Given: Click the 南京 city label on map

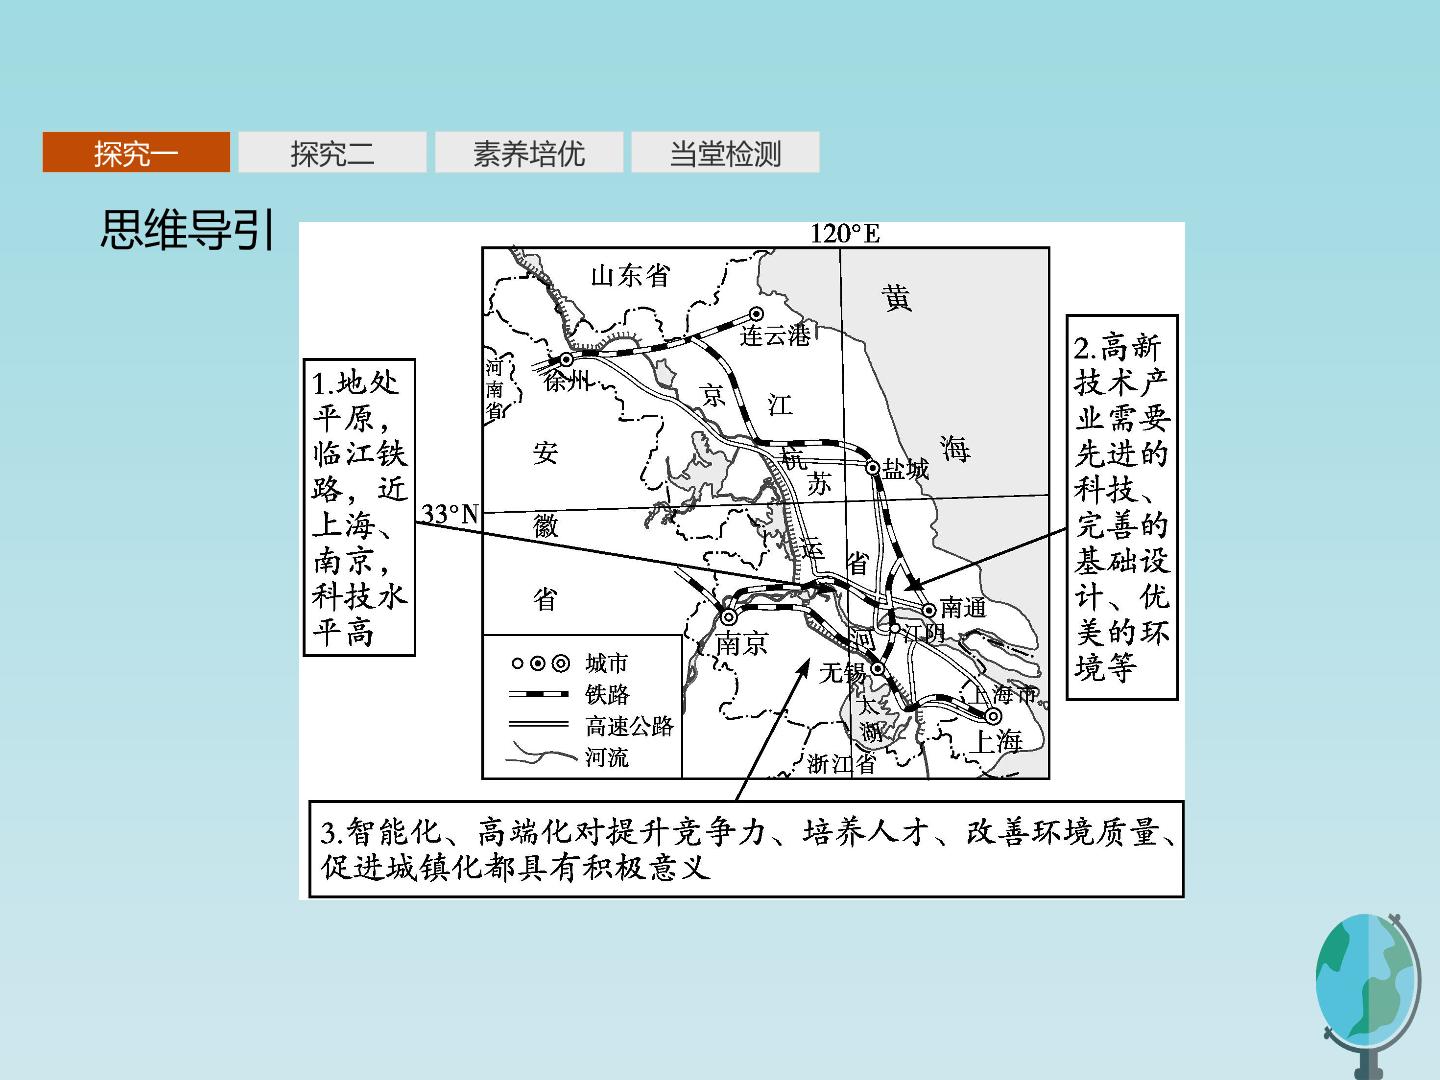Looking at the screenshot, I should click(x=742, y=644).
